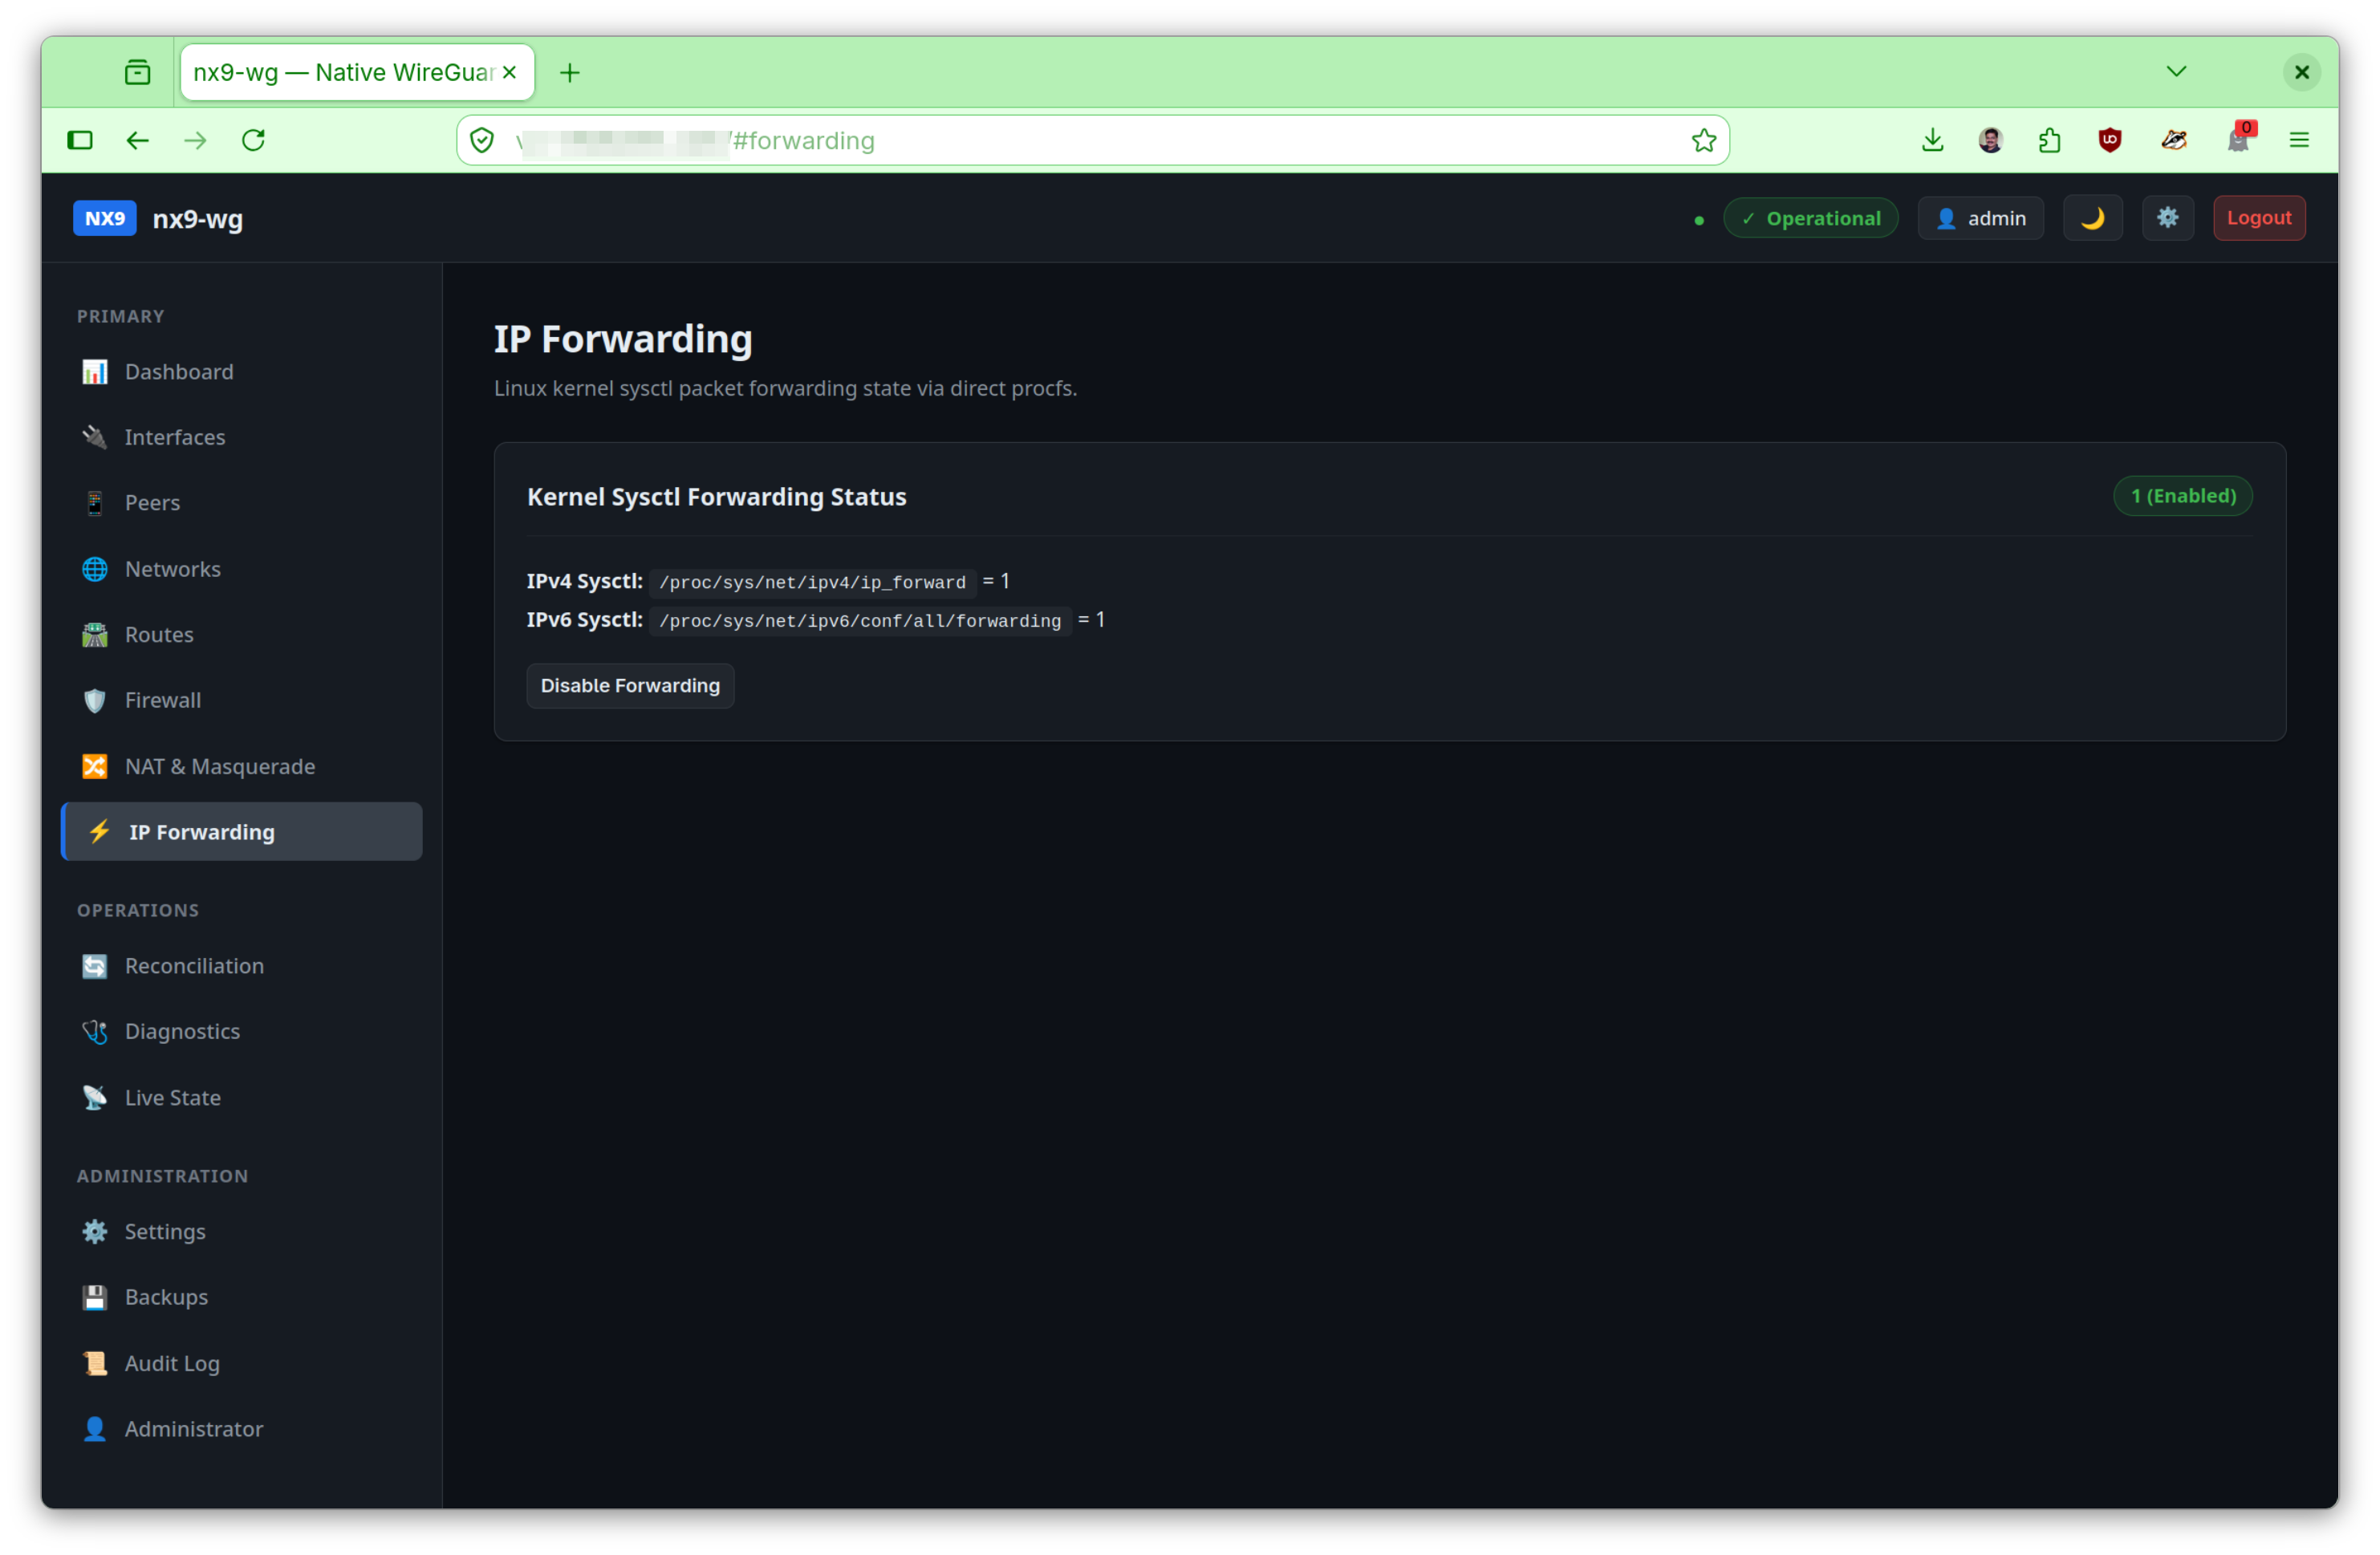Screen dimensions: 2380x1555
Task: Click the NX9 logo badge
Action: pos(105,218)
